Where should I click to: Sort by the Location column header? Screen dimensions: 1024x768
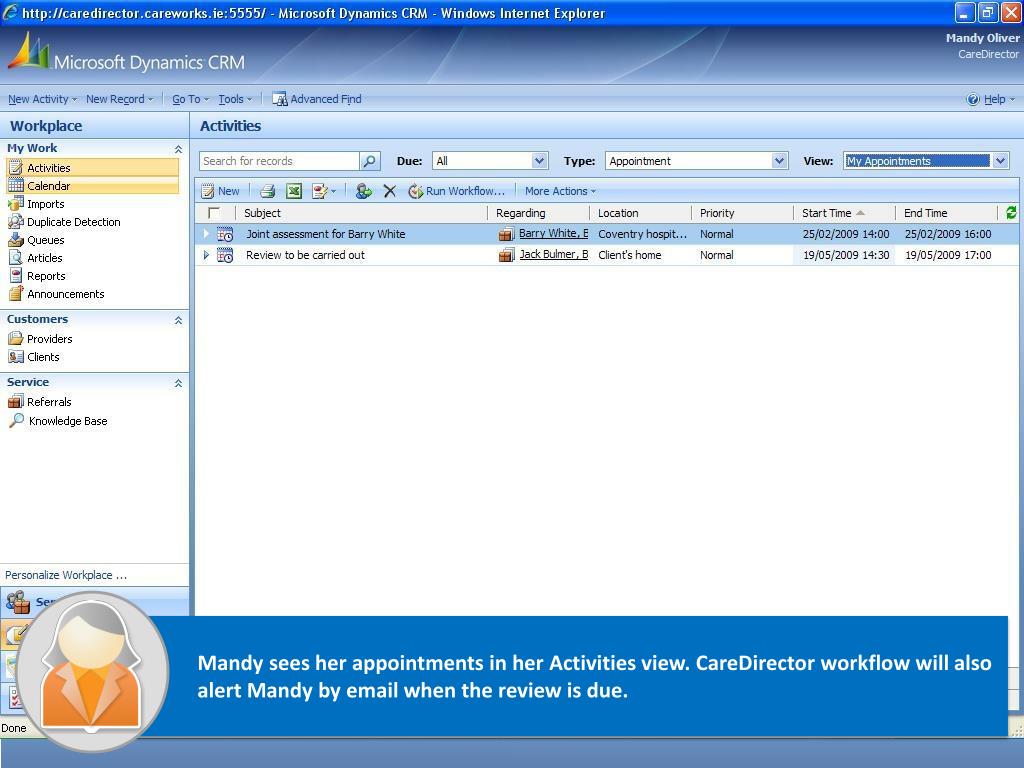click(639, 213)
